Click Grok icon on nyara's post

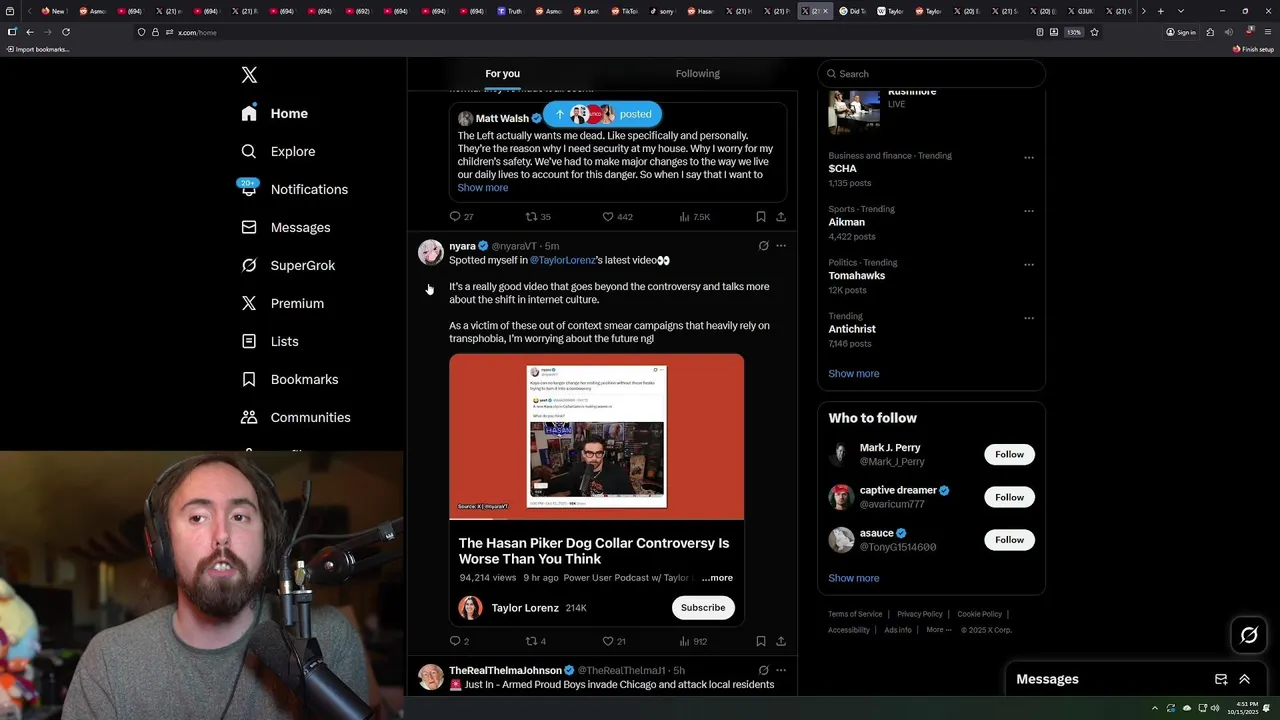tap(763, 245)
